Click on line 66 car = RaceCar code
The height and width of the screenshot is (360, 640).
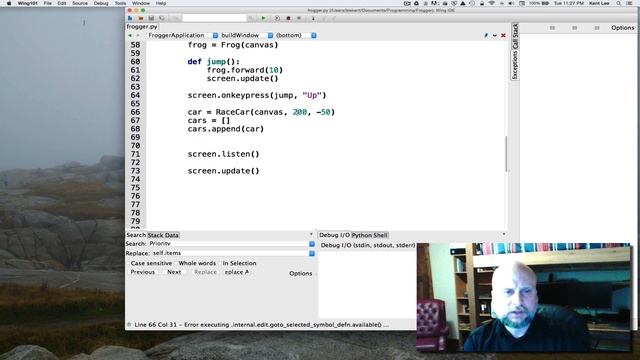click(x=261, y=112)
